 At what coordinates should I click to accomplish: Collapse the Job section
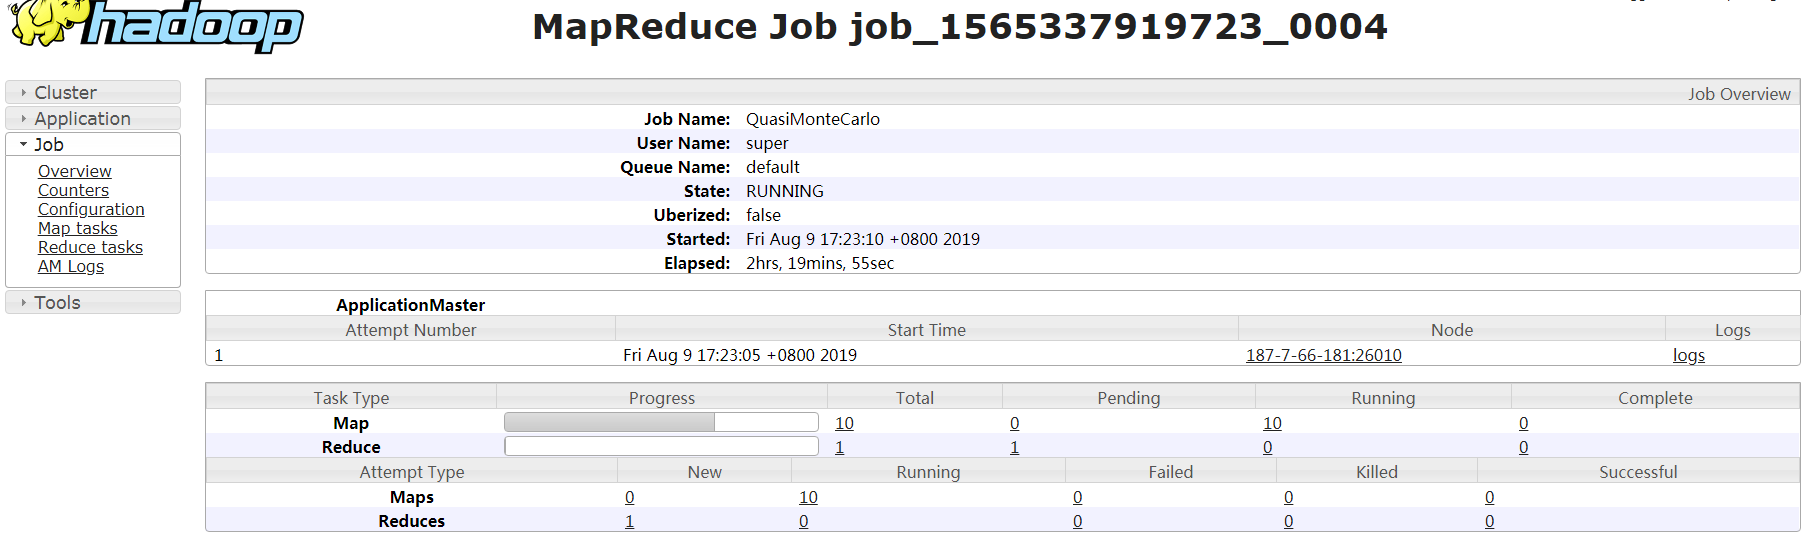(48, 144)
